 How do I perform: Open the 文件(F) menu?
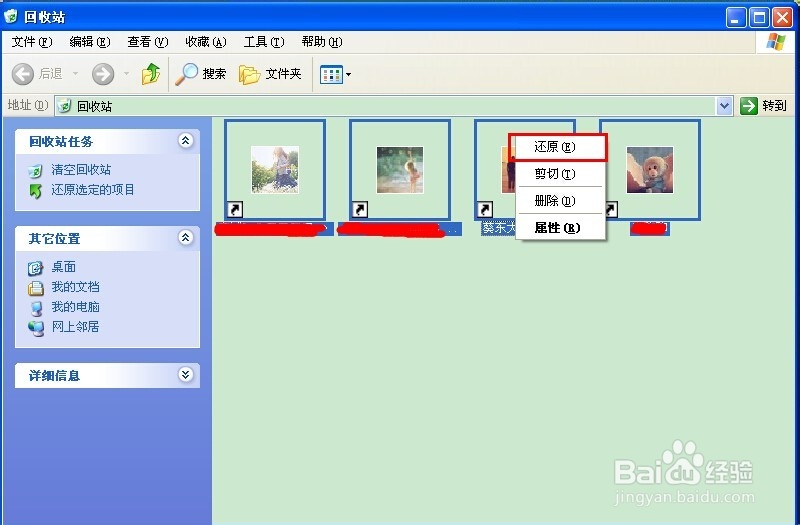pos(32,42)
